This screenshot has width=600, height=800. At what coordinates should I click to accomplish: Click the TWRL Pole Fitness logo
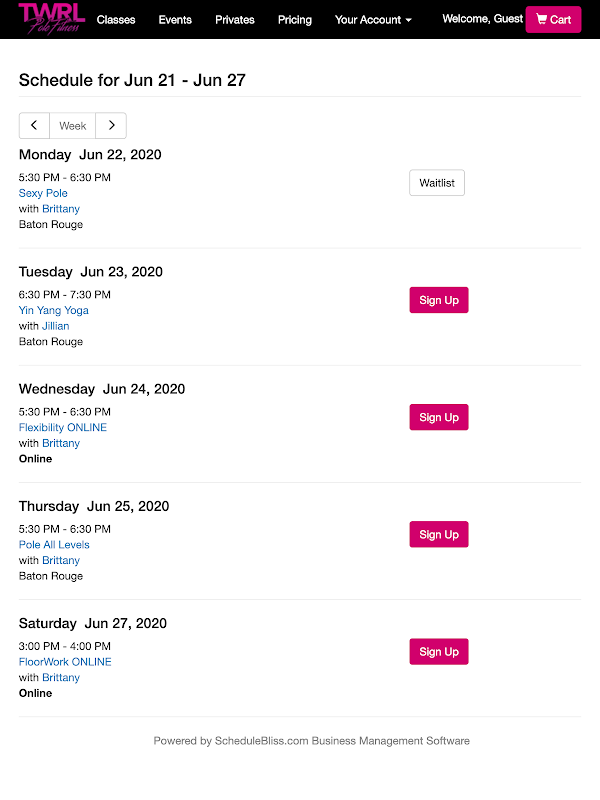tap(51, 19)
